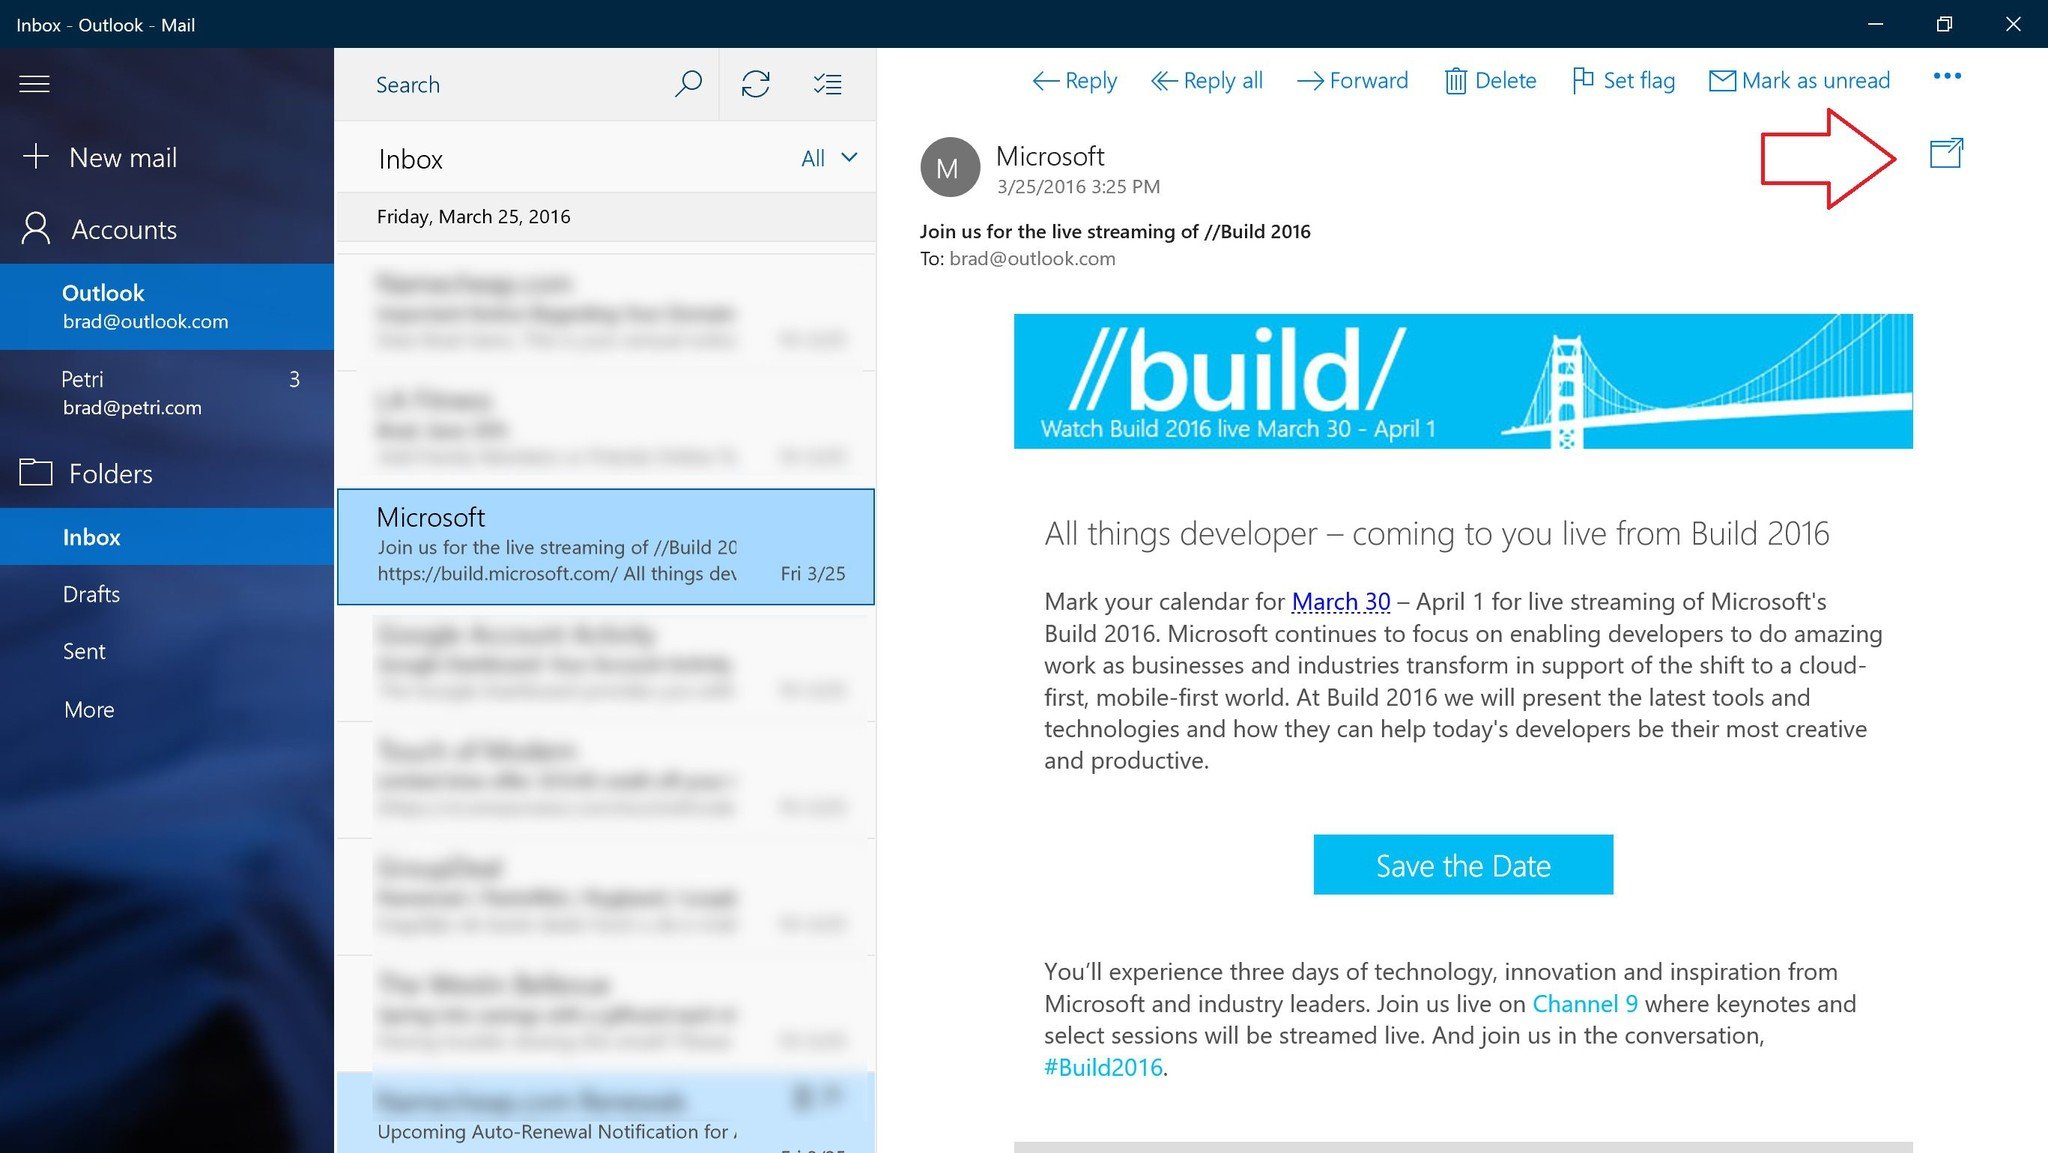This screenshot has width=2048, height=1153.
Task: Select the Drafts folder tab
Action: tap(90, 592)
